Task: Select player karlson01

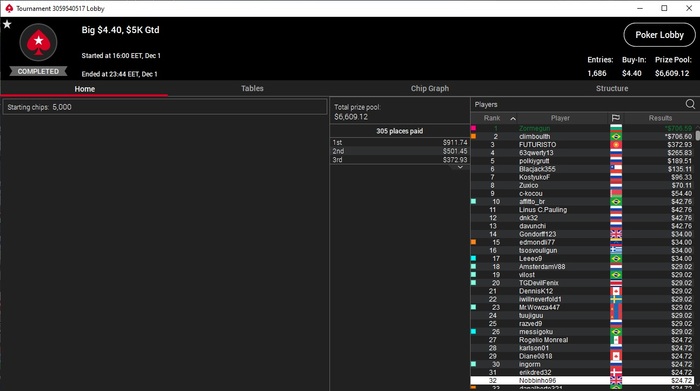Action: click(x=583, y=348)
